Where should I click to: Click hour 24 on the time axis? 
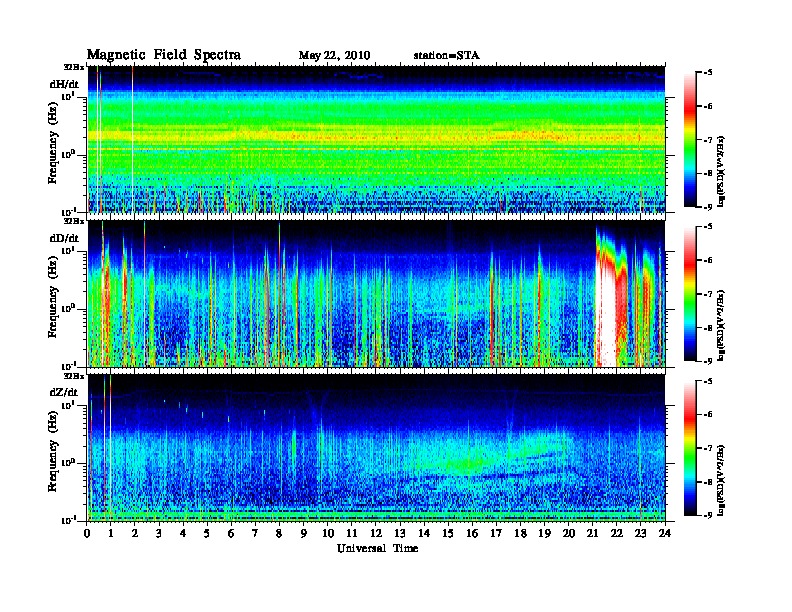(x=665, y=533)
